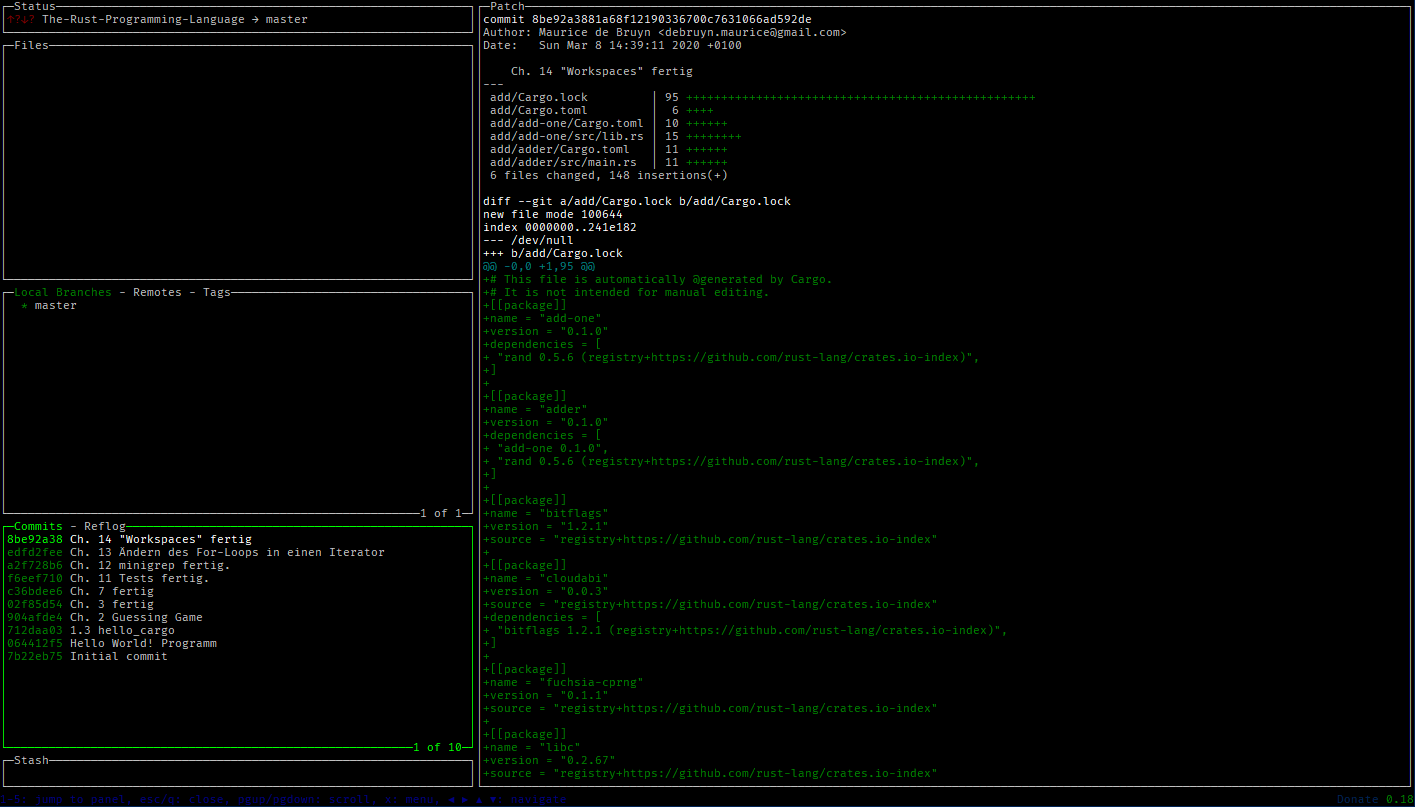Click the commit hash line 8be92a3881a68f...
Screen dimensions: 1415x807
click(x=647, y=19)
